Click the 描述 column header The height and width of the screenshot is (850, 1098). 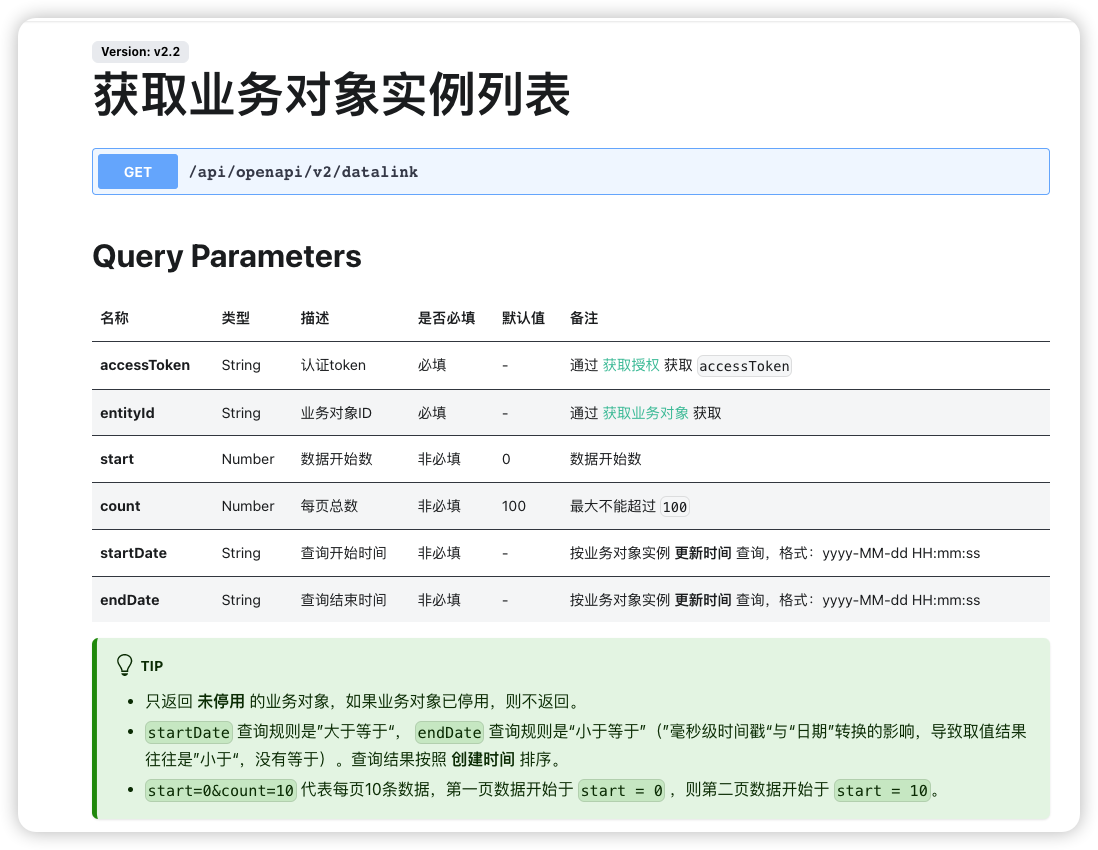point(315,318)
